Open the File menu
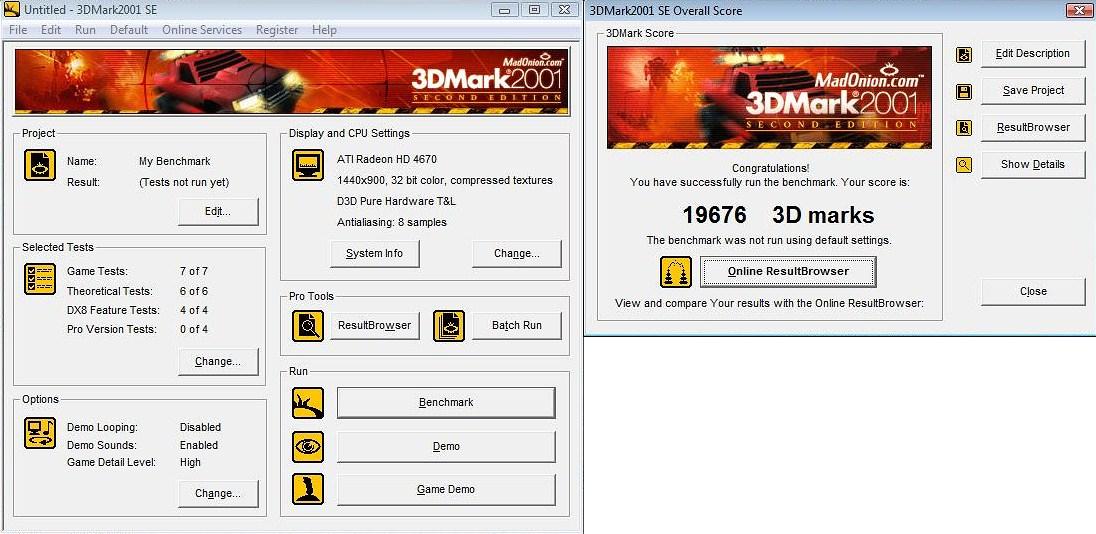 [18, 30]
